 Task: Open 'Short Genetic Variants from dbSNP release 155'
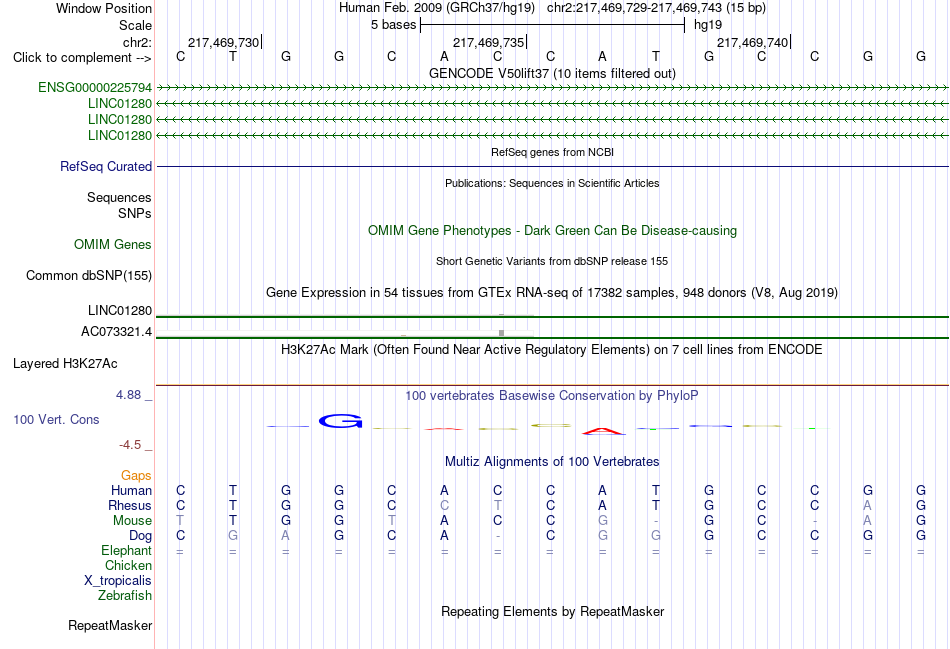click(x=552, y=261)
